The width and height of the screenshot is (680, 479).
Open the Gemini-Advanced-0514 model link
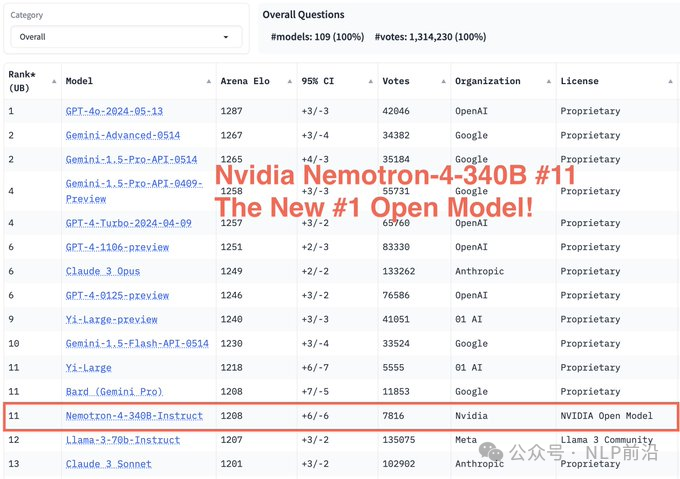point(123,136)
